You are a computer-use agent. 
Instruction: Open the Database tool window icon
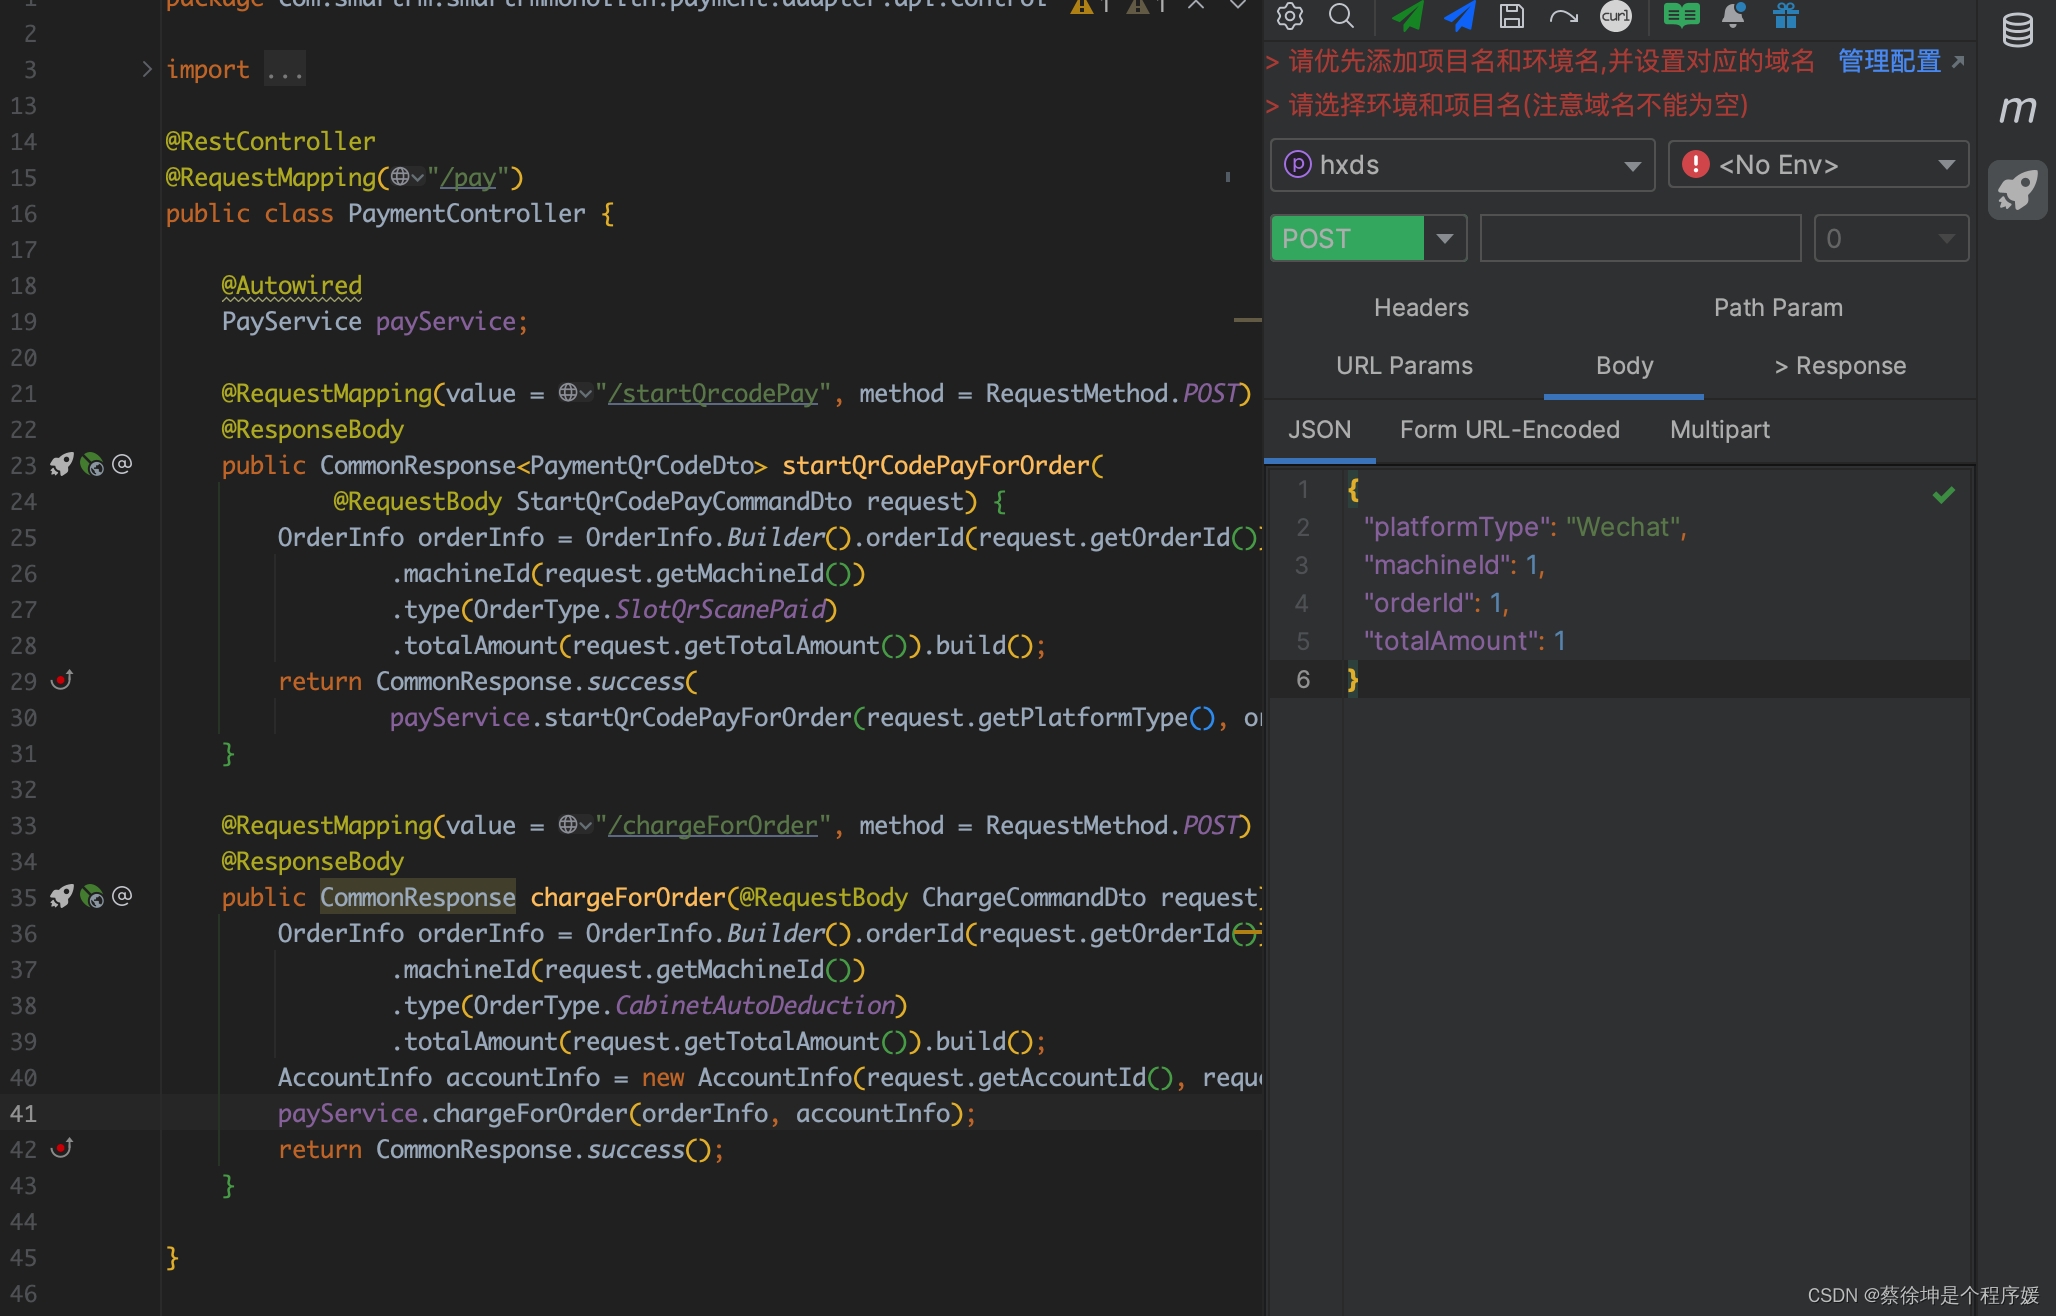click(x=2018, y=30)
